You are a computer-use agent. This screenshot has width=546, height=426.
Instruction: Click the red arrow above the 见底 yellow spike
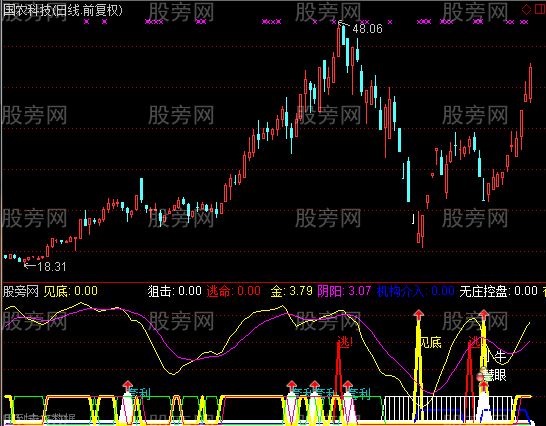(x=418, y=315)
